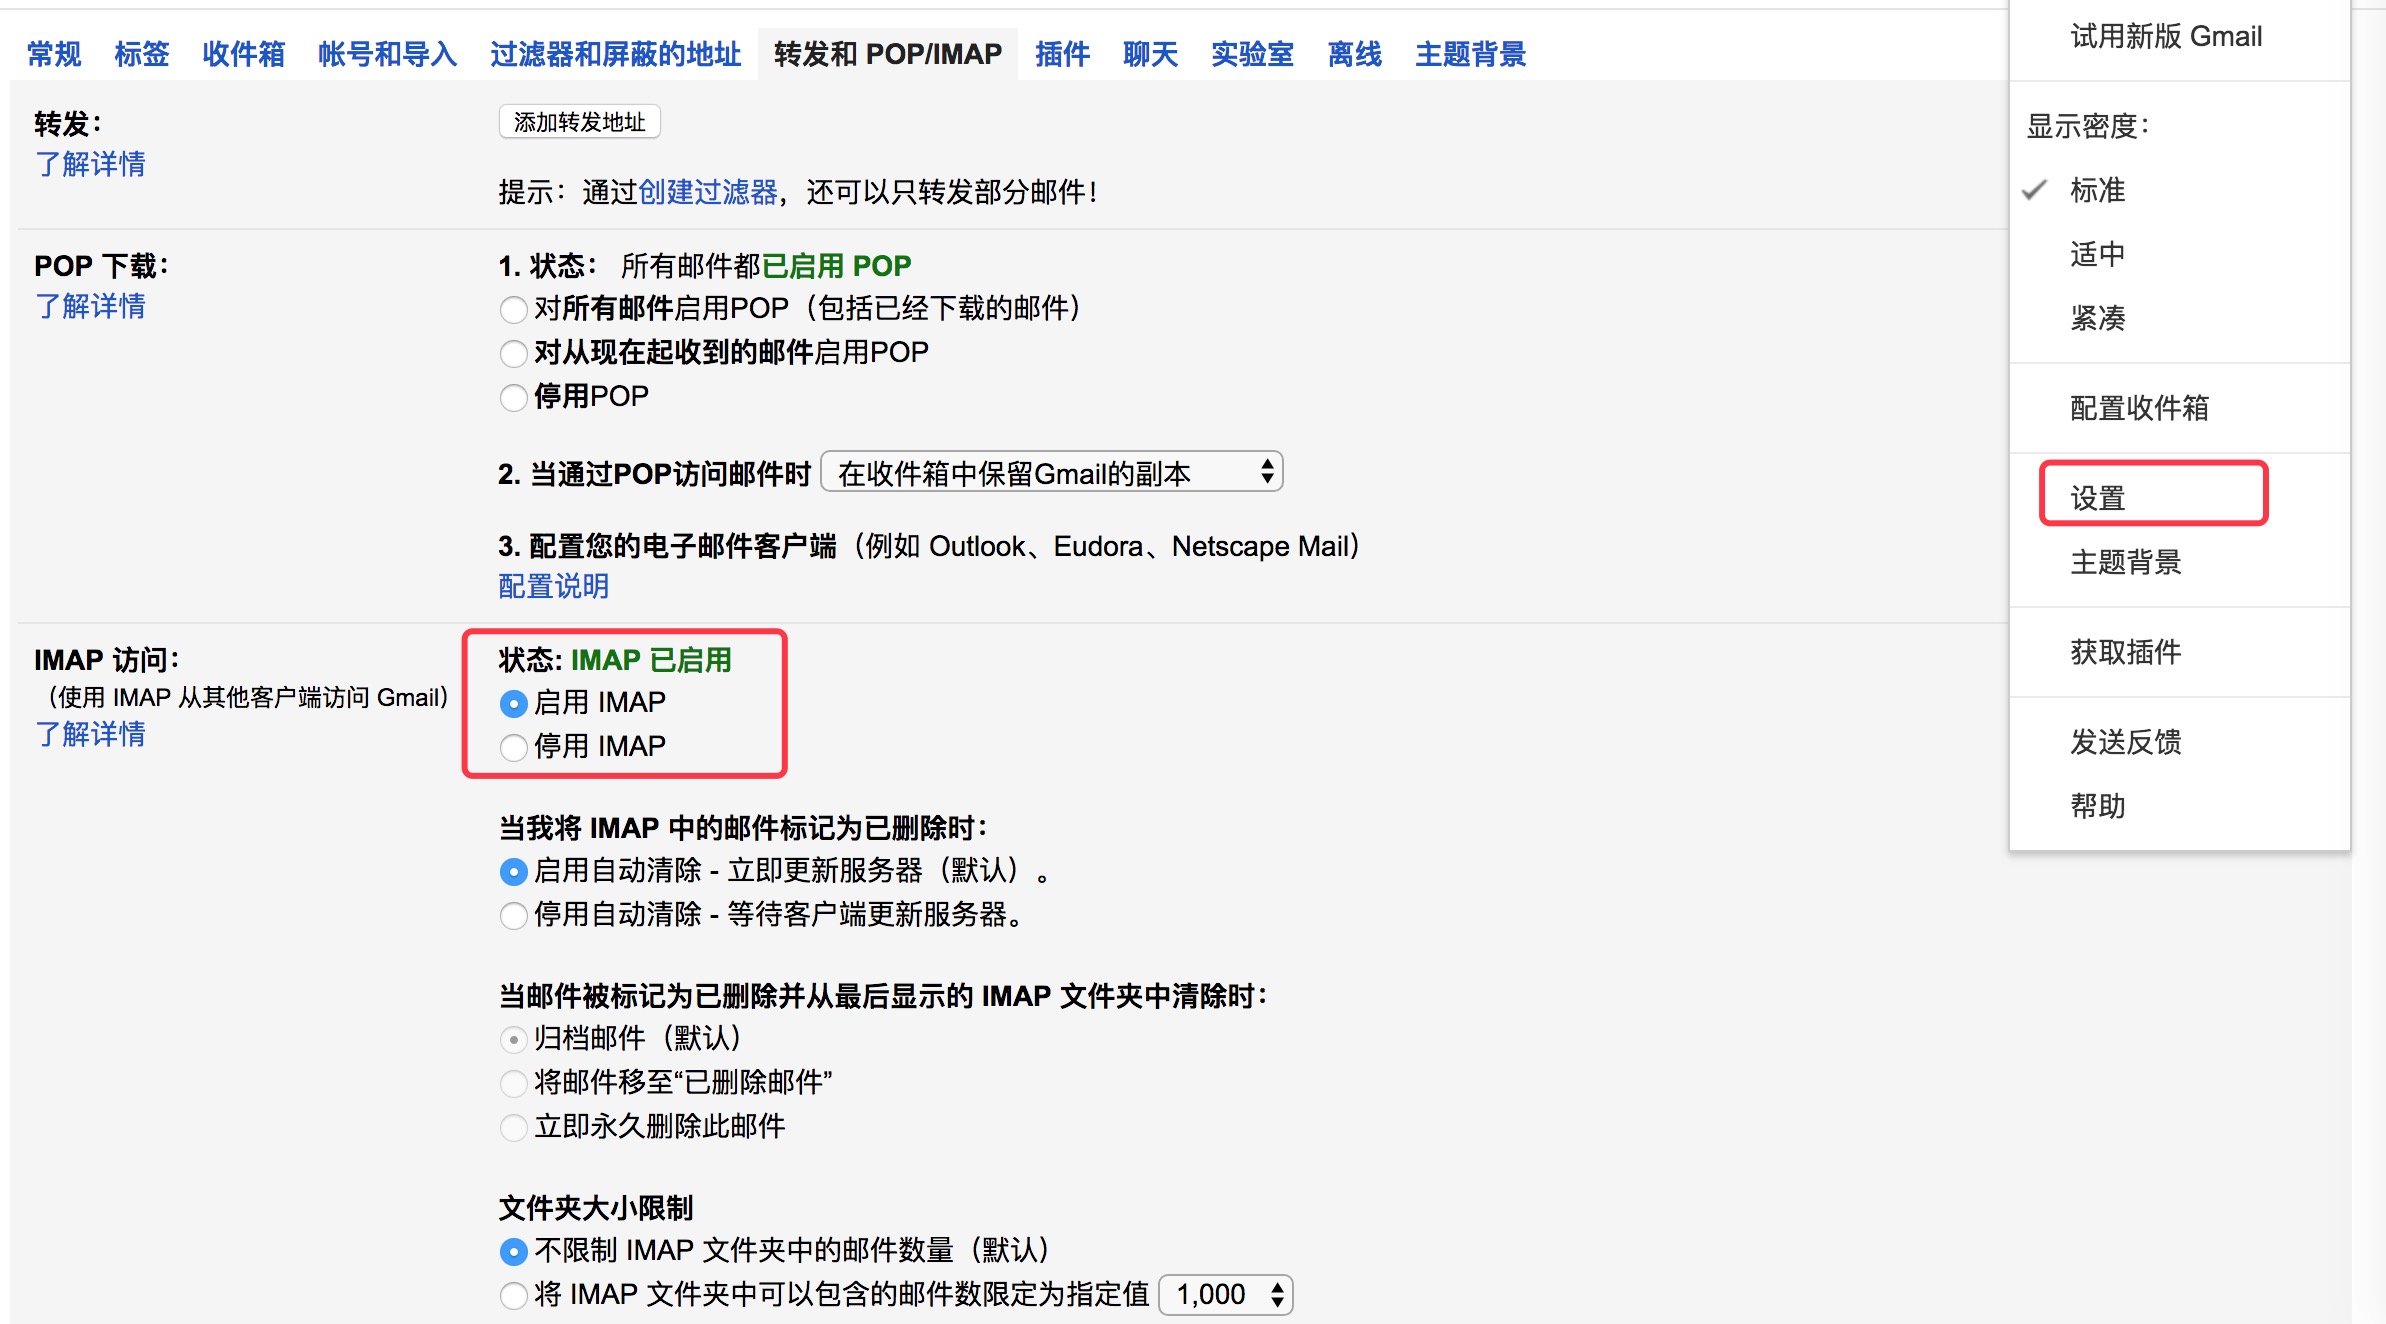
Task: Choose 停用自动清除 option
Action: pyautogui.click(x=514, y=915)
